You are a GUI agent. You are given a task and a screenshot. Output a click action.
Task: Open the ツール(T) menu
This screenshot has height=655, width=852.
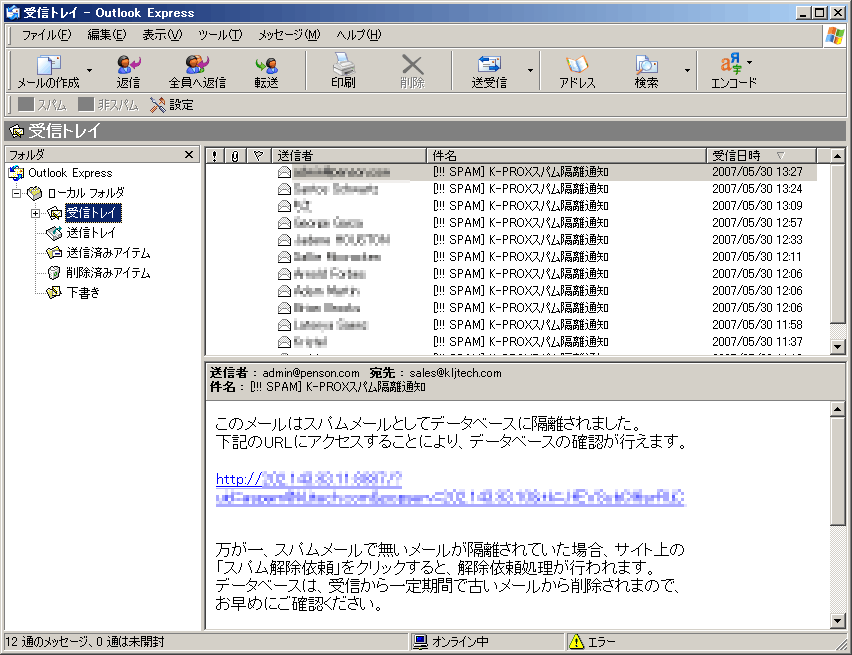point(220,35)
